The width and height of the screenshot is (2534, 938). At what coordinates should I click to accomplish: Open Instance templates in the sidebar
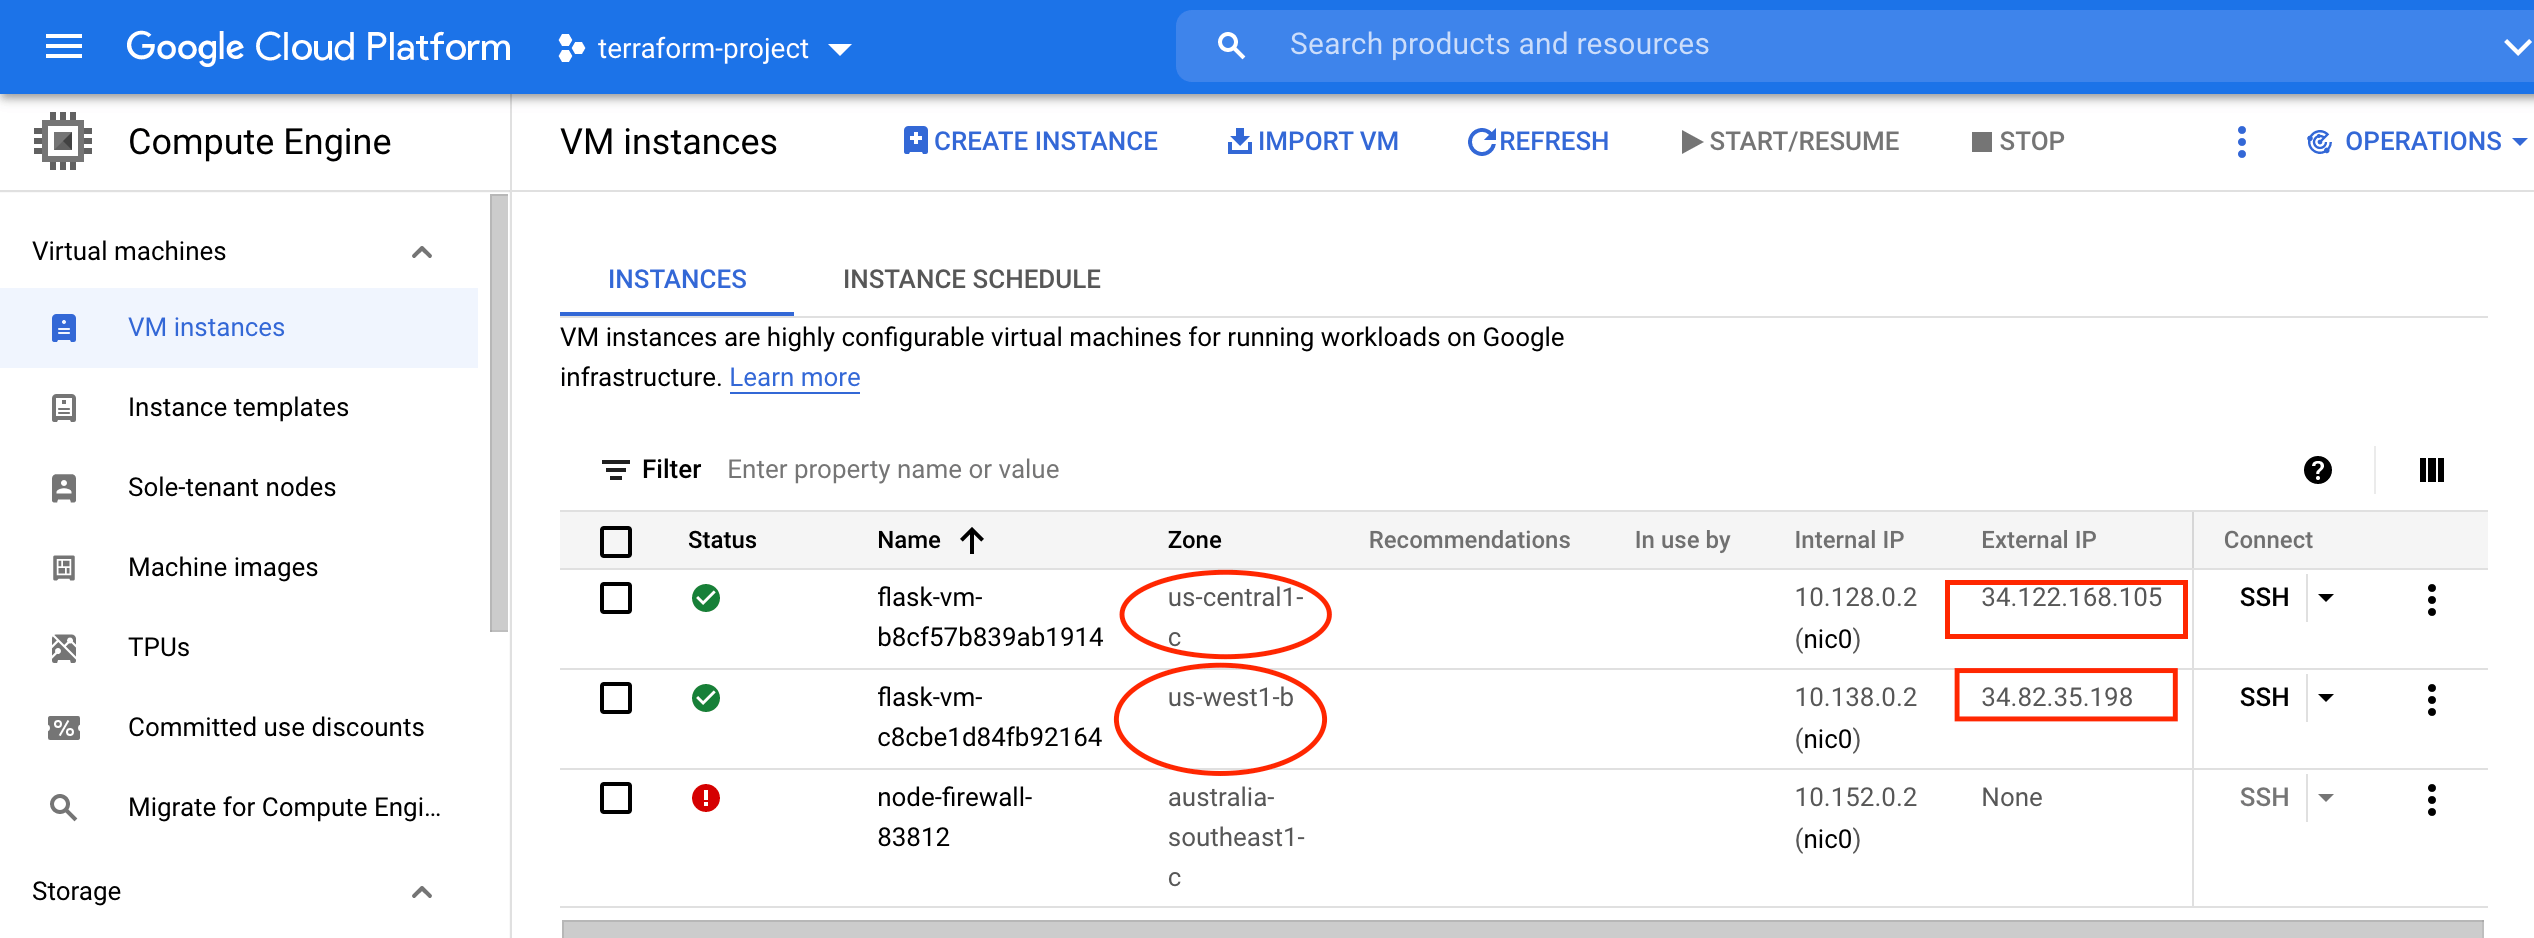[239, 407]
